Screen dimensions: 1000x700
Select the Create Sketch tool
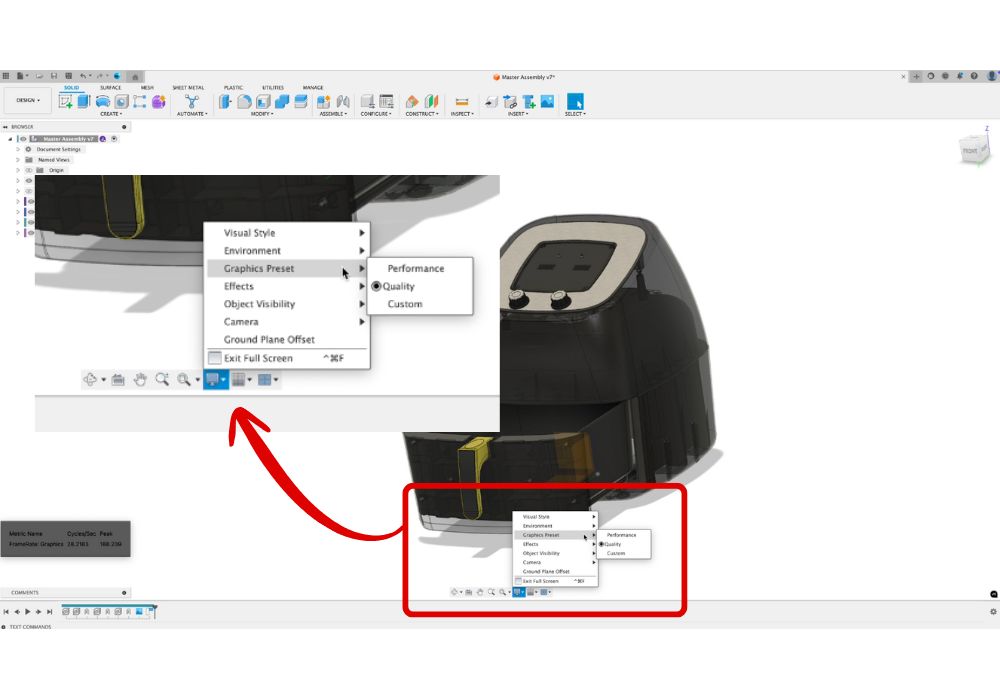[66, 101]
